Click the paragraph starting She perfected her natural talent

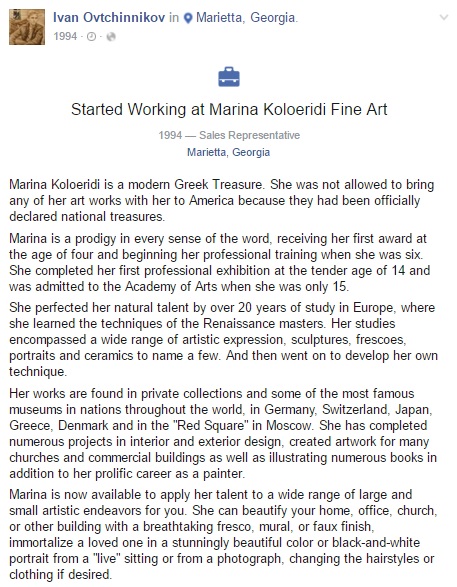(223, 340)
